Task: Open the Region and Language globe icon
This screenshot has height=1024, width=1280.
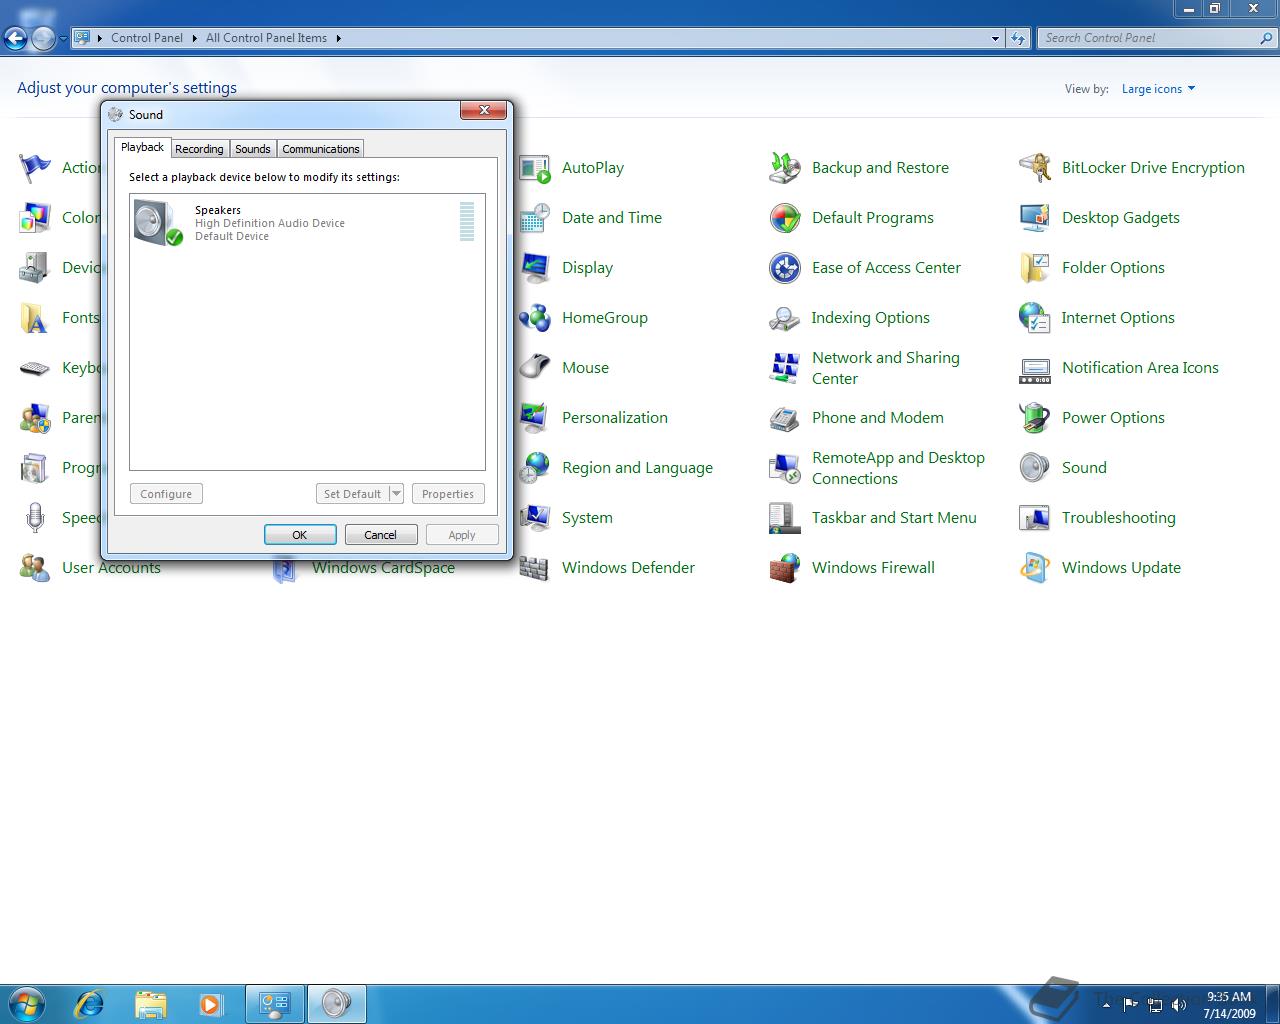Action: (x=535, y=468)
